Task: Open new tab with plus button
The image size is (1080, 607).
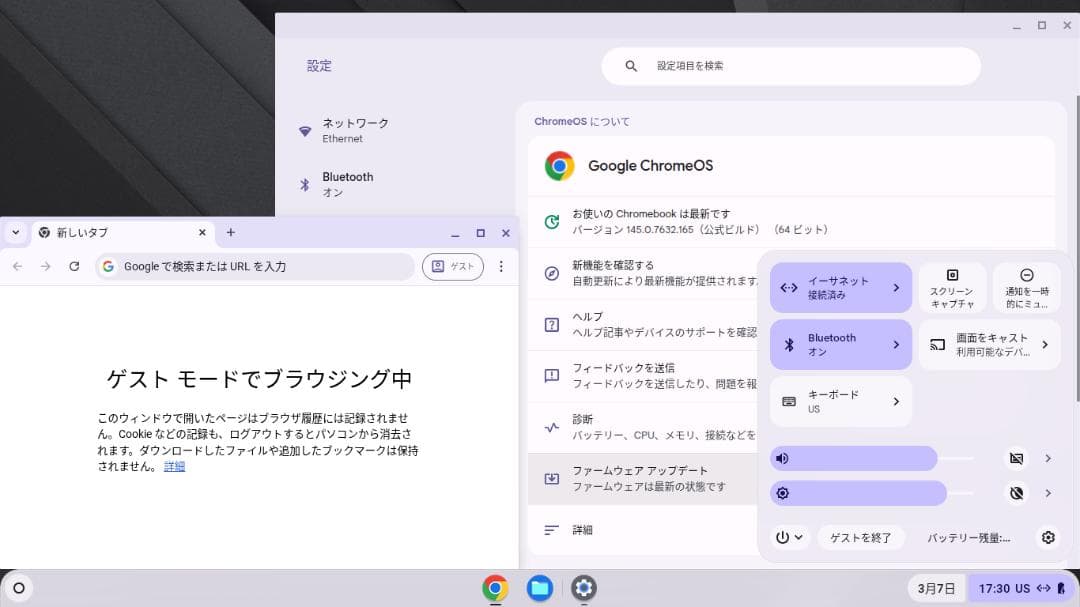Action: (x=231, y=233)
